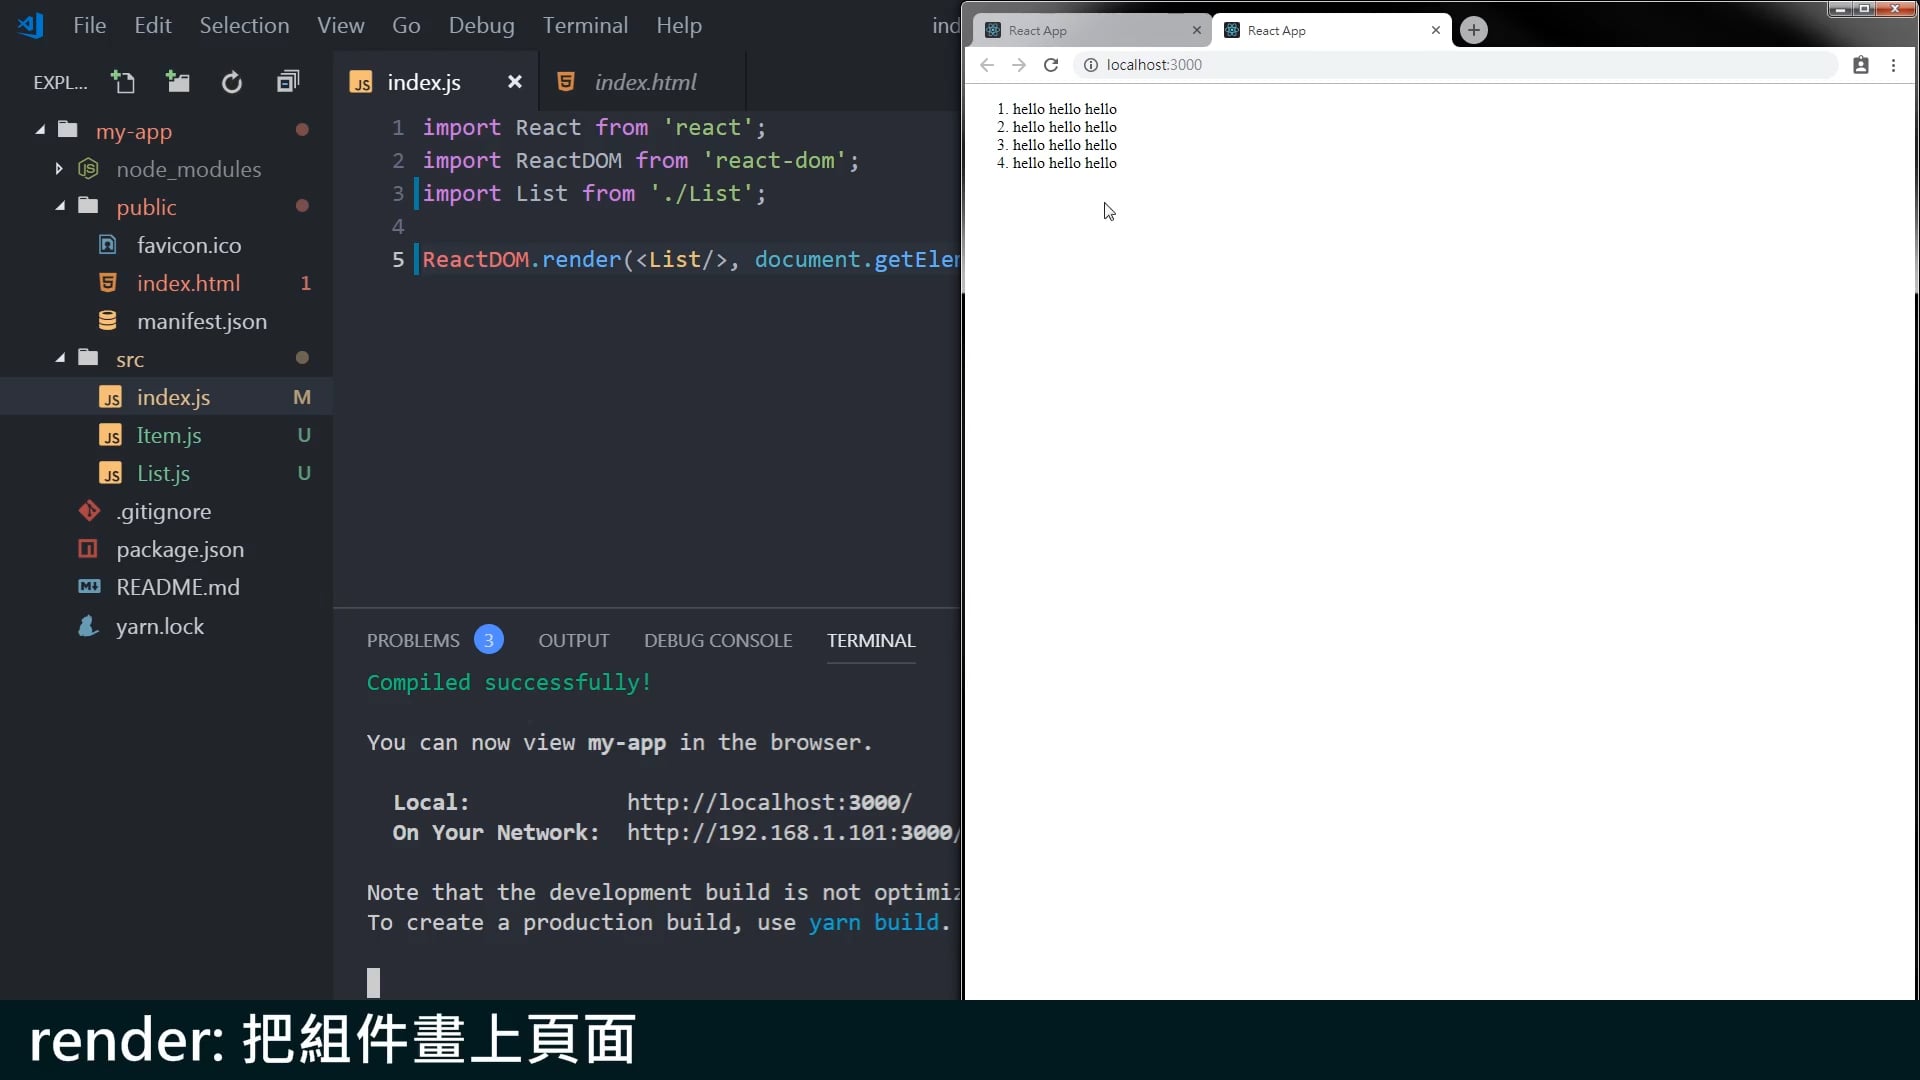The image size is (1920, 1080).
Task: Reload the localhost:3000 page
Action: click(1050, 65)
